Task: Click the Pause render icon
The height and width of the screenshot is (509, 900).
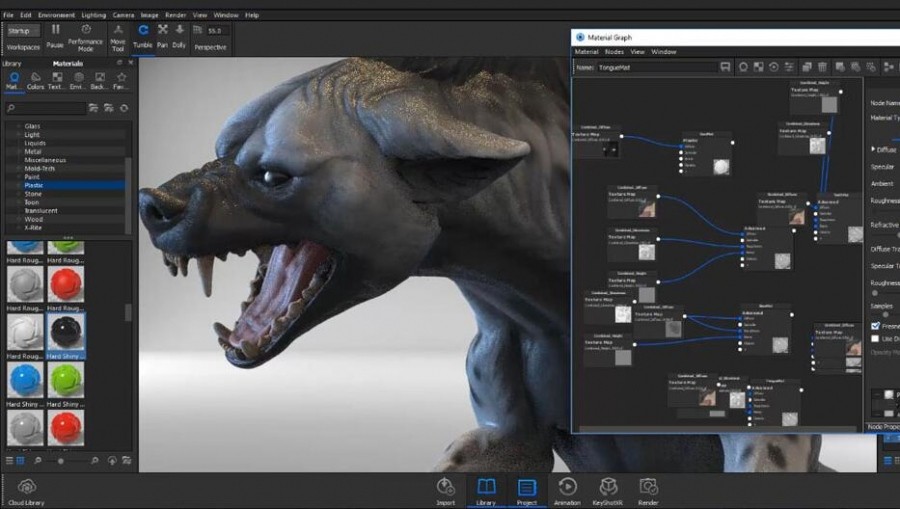Action: 55,29
